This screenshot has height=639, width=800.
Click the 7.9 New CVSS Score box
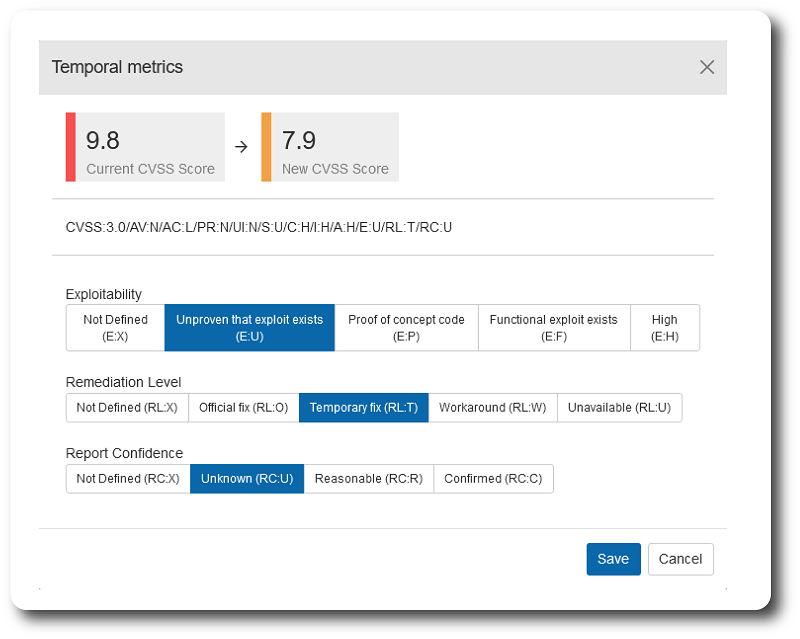(x=331, y=147)
